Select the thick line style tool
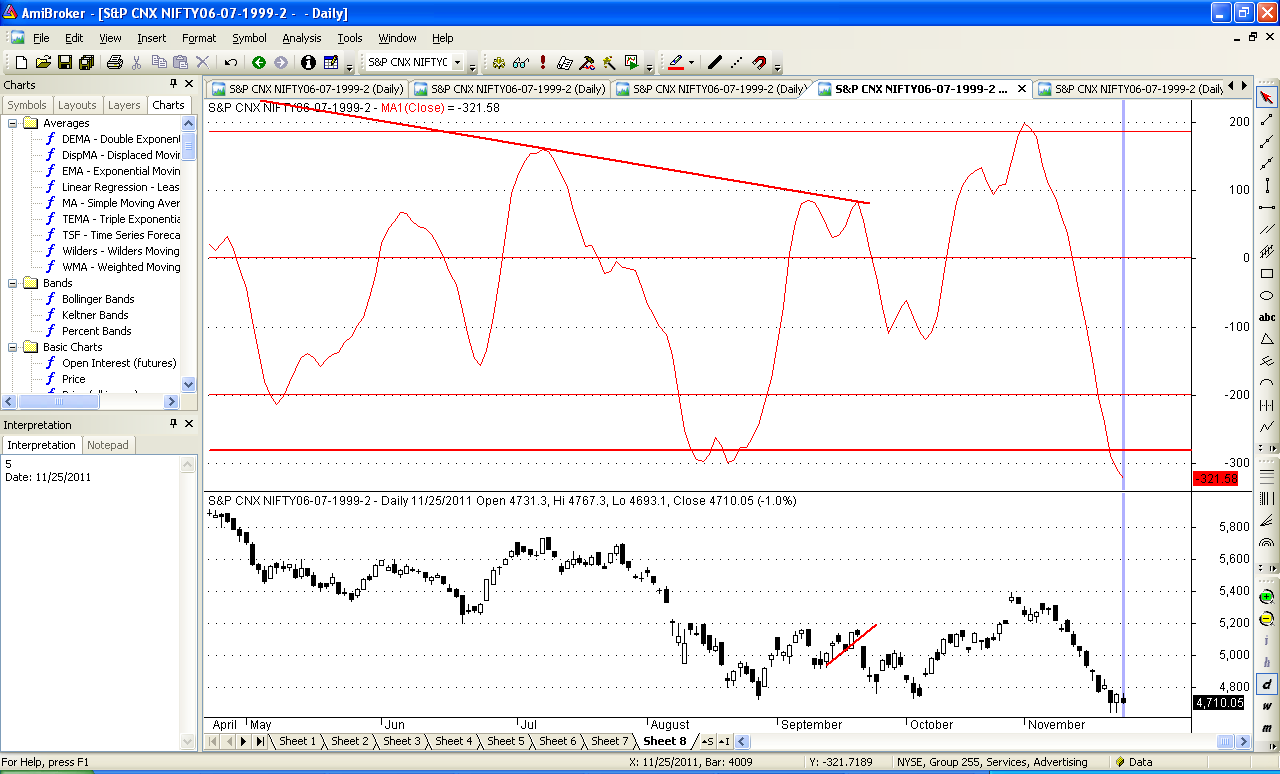This screenshot has height=774, width=1280. 715,62
